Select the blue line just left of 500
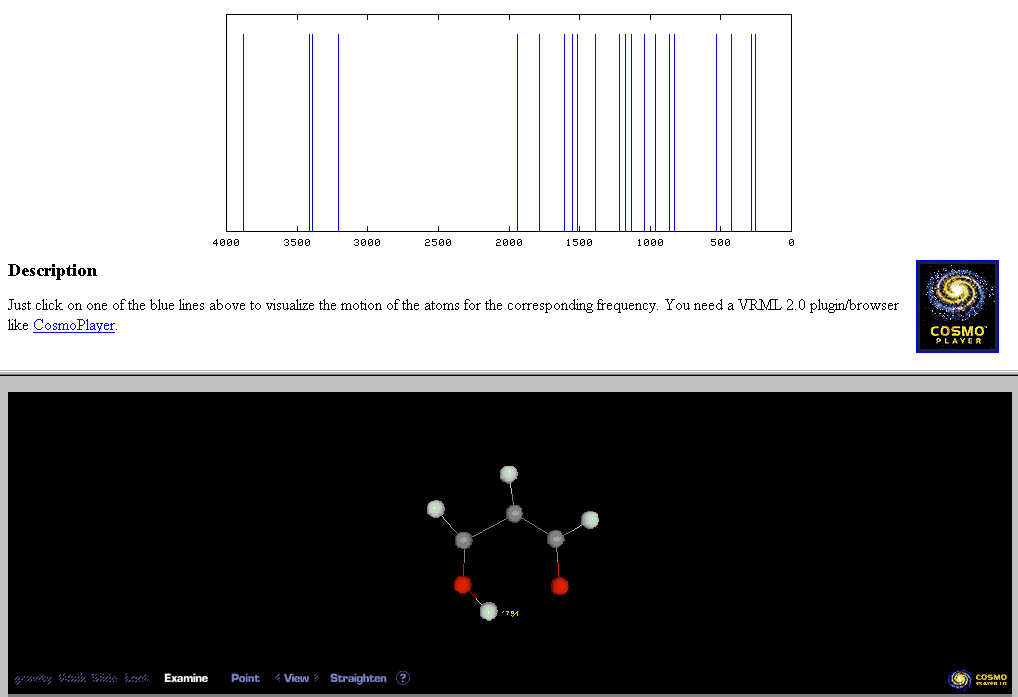 [717, 132]
